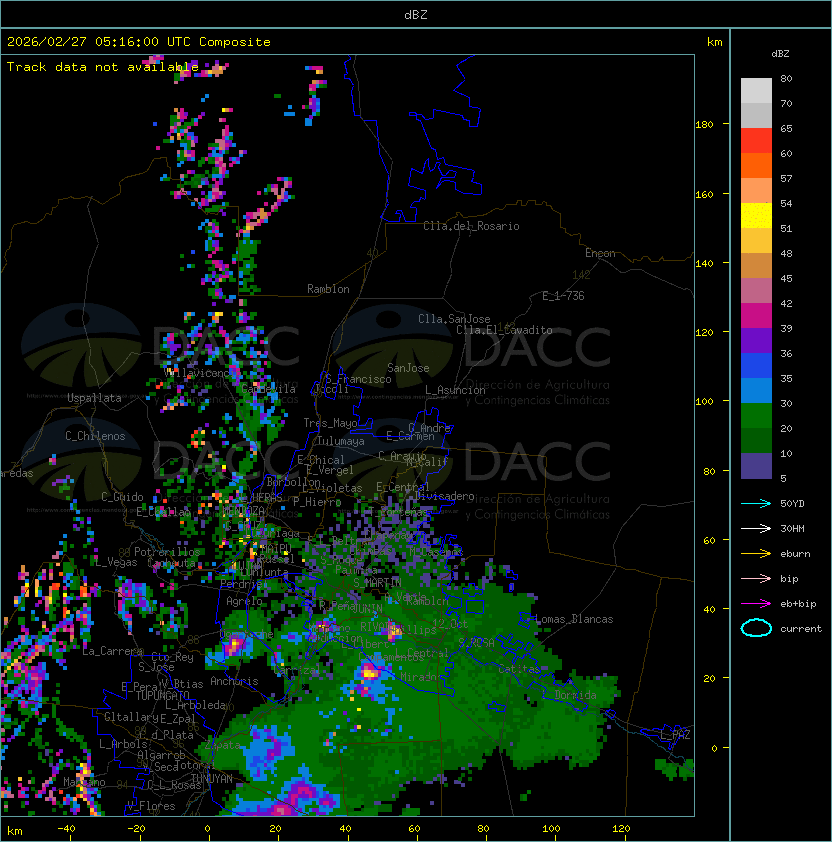The width and height of the screenshot is (832, 842).
Task: Click the '180' km vertical axis tick label
Action: (704, 125)
